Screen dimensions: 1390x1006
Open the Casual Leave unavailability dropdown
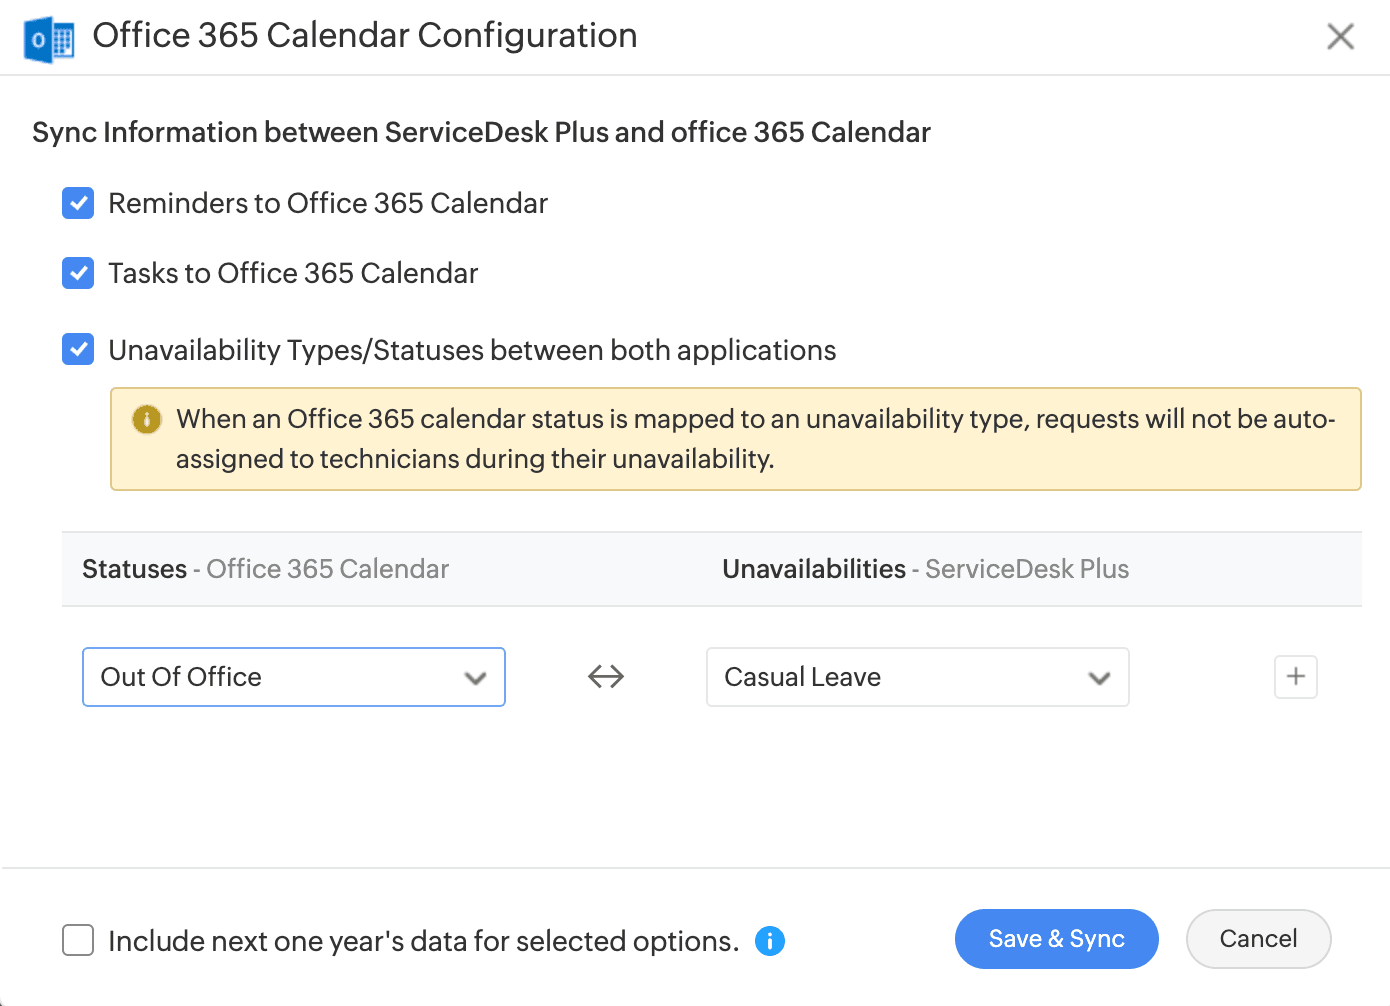(x=917, y=677)
